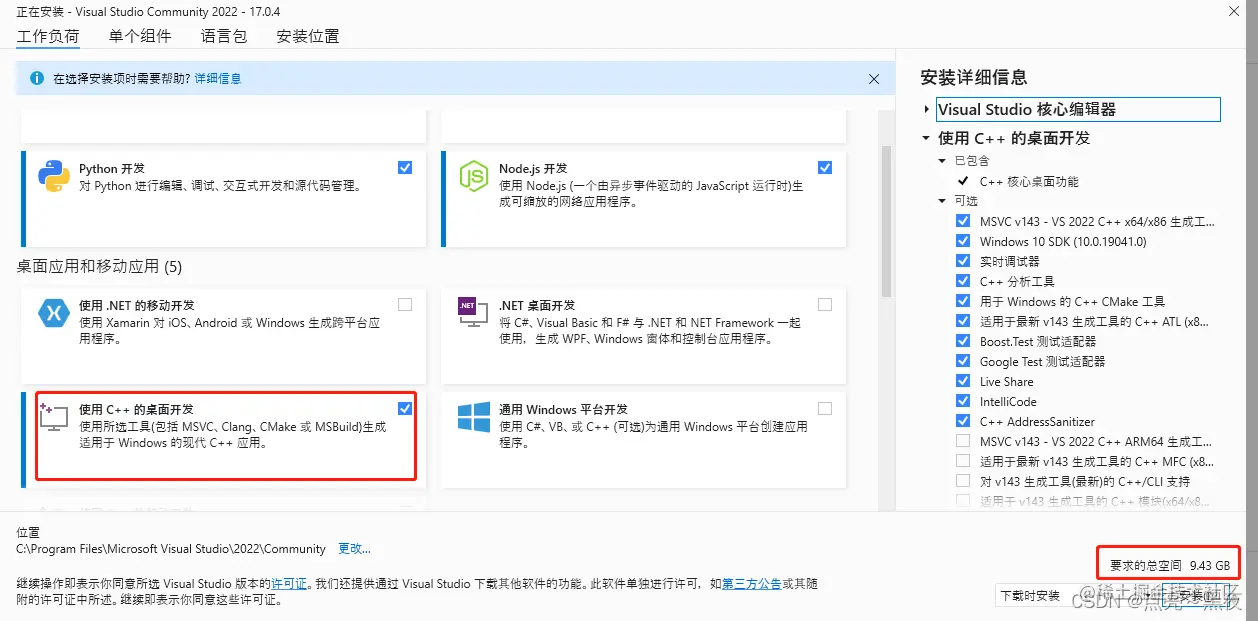
Task: Click the Xamarin .NET mobile development icon
Action: (x=53, y=313)
